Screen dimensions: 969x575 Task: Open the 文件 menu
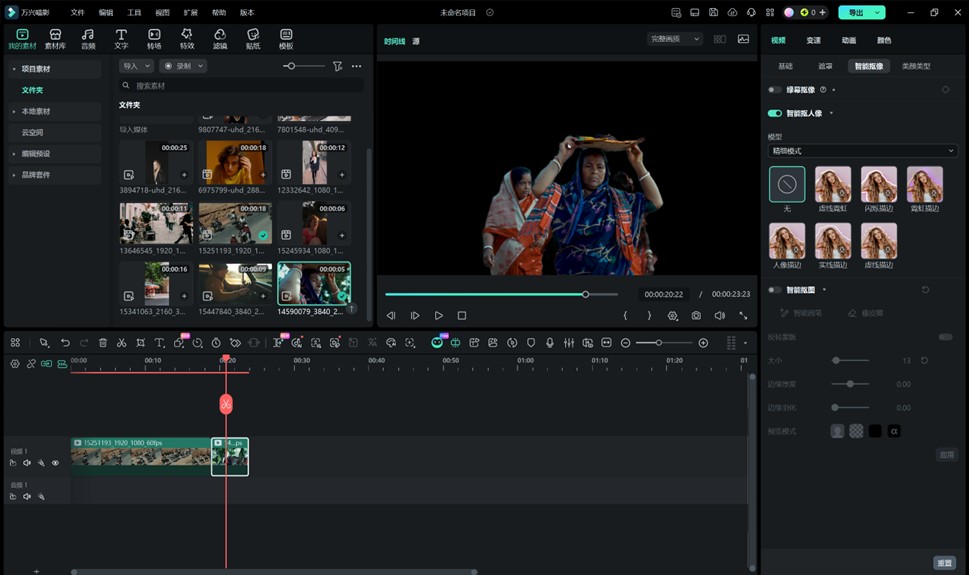pos(77,13)
